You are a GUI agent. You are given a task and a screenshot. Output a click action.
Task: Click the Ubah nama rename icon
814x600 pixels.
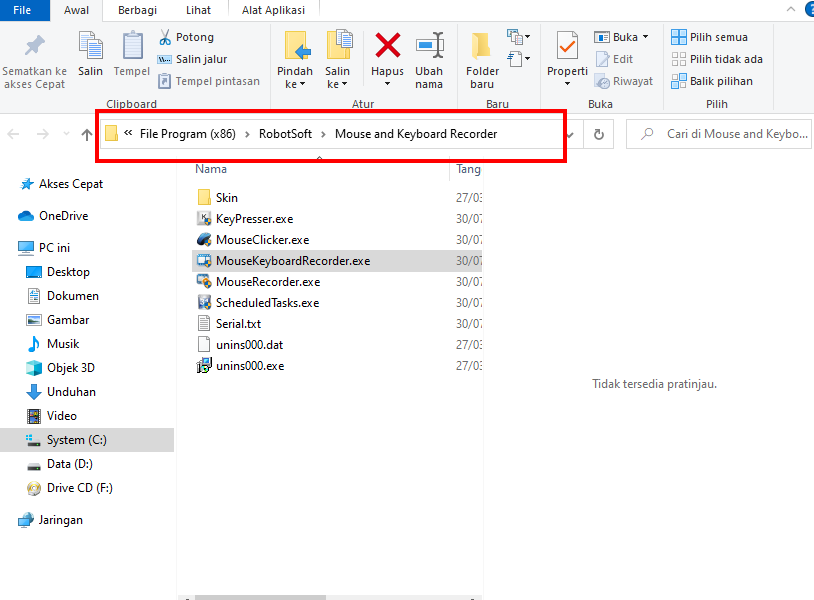click(429, 46)
